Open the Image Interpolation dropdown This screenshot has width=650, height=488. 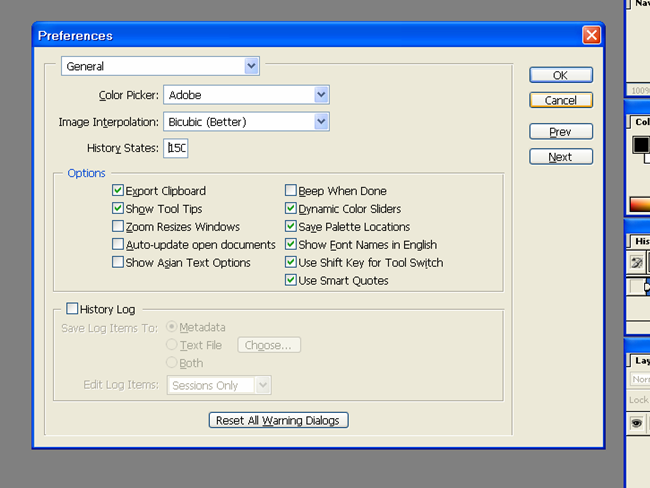click(x=321, y=122)
